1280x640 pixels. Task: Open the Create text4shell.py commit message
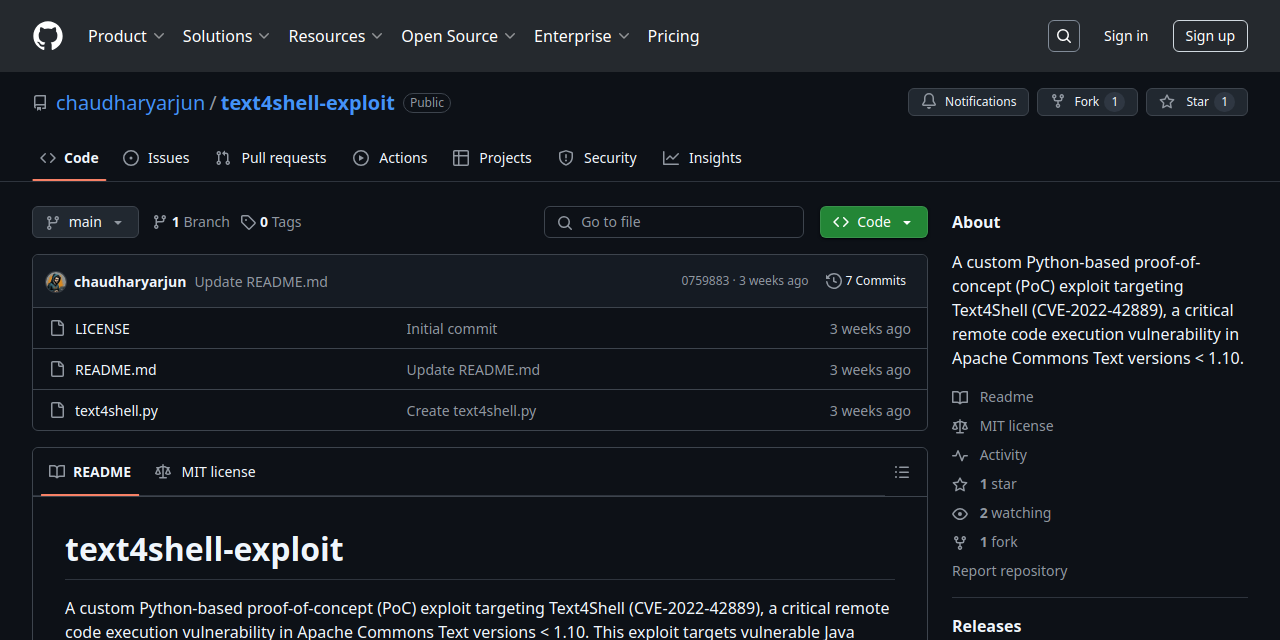[471, 411]
